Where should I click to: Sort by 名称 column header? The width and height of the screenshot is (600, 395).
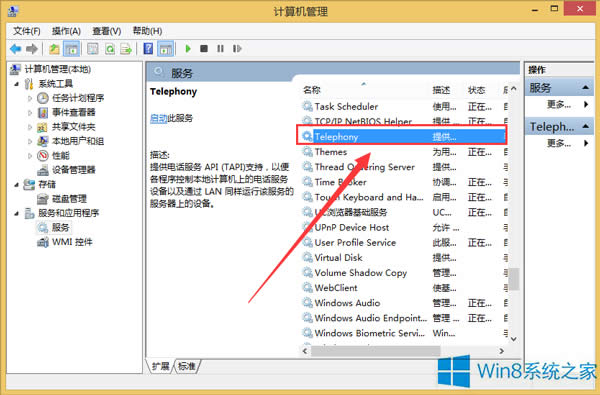(311, 90)
